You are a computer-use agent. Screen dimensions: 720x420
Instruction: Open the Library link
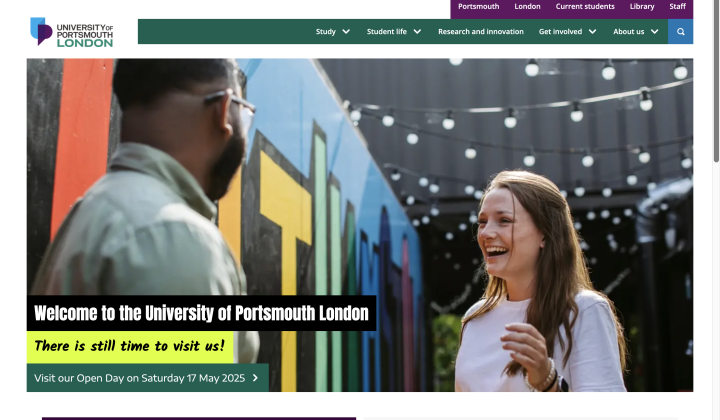click(x=642, y=6)
